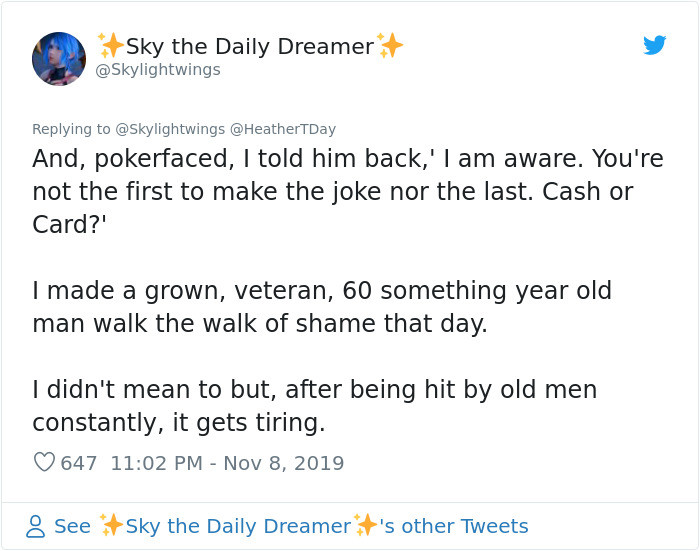The width and height of the screenshot is (700, 551).
Task: Click the 'constantly, it gets tiring' line
Action: tap(179, 422)
